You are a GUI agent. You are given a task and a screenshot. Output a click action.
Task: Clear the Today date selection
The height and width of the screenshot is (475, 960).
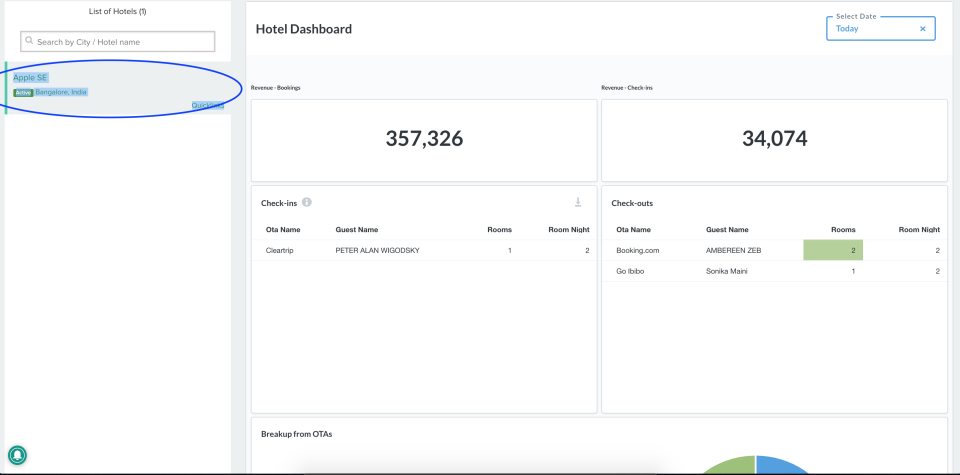tap(922, 29)
